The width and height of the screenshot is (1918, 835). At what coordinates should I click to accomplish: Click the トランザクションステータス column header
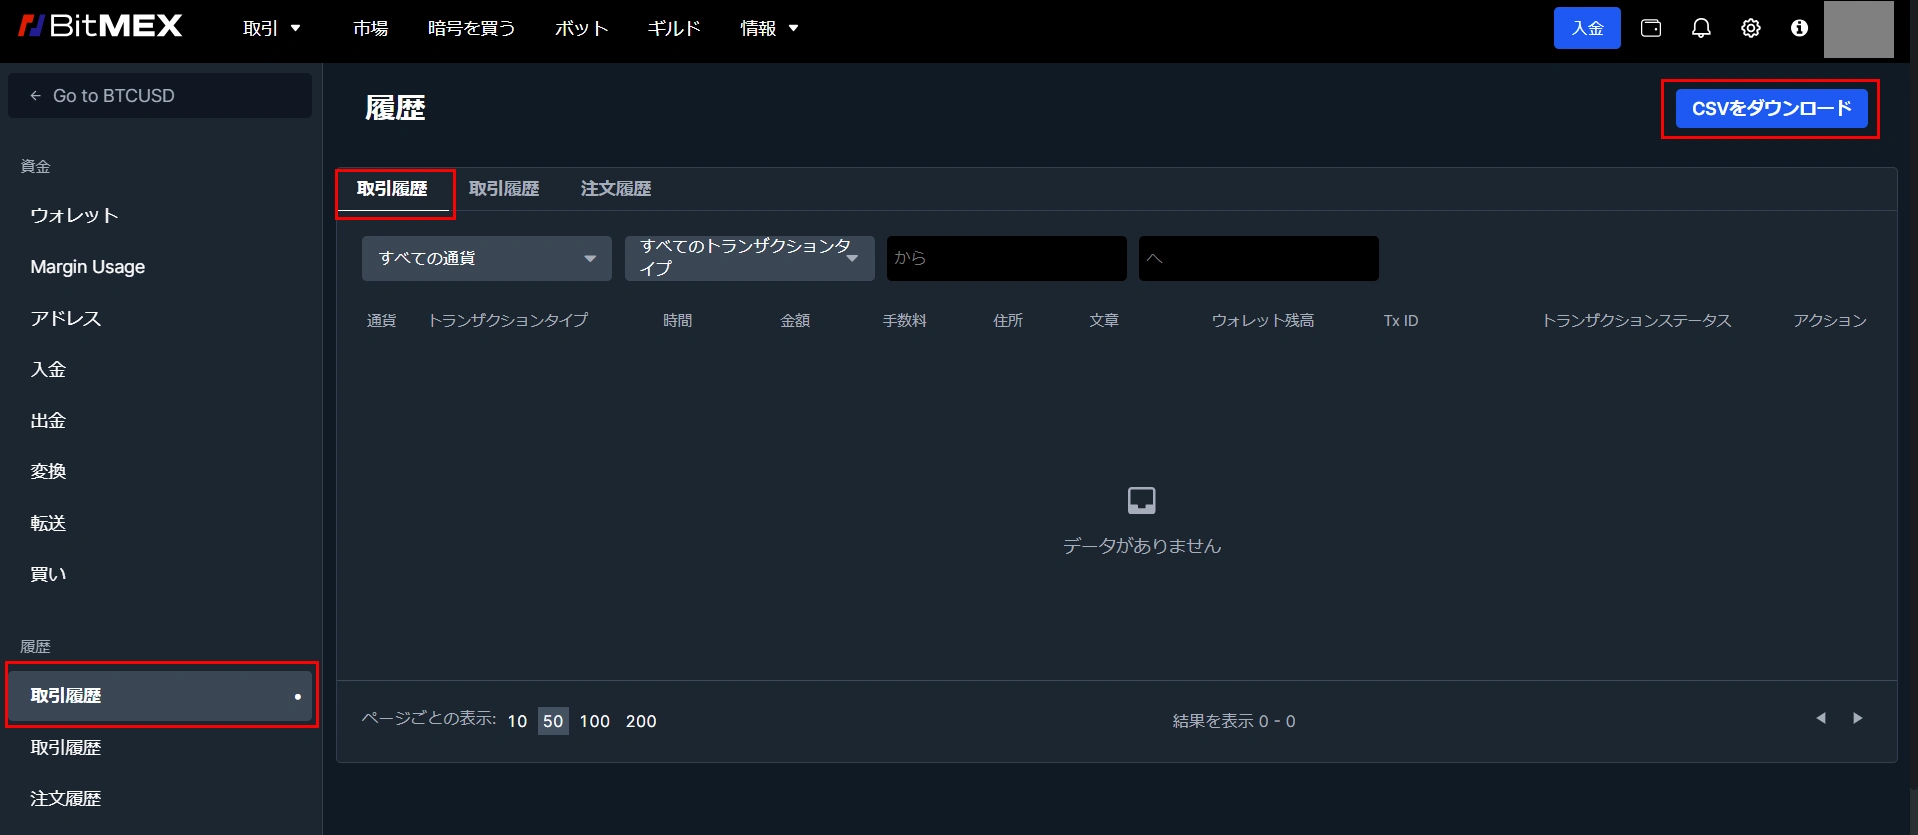click(x=1636, y=320)
